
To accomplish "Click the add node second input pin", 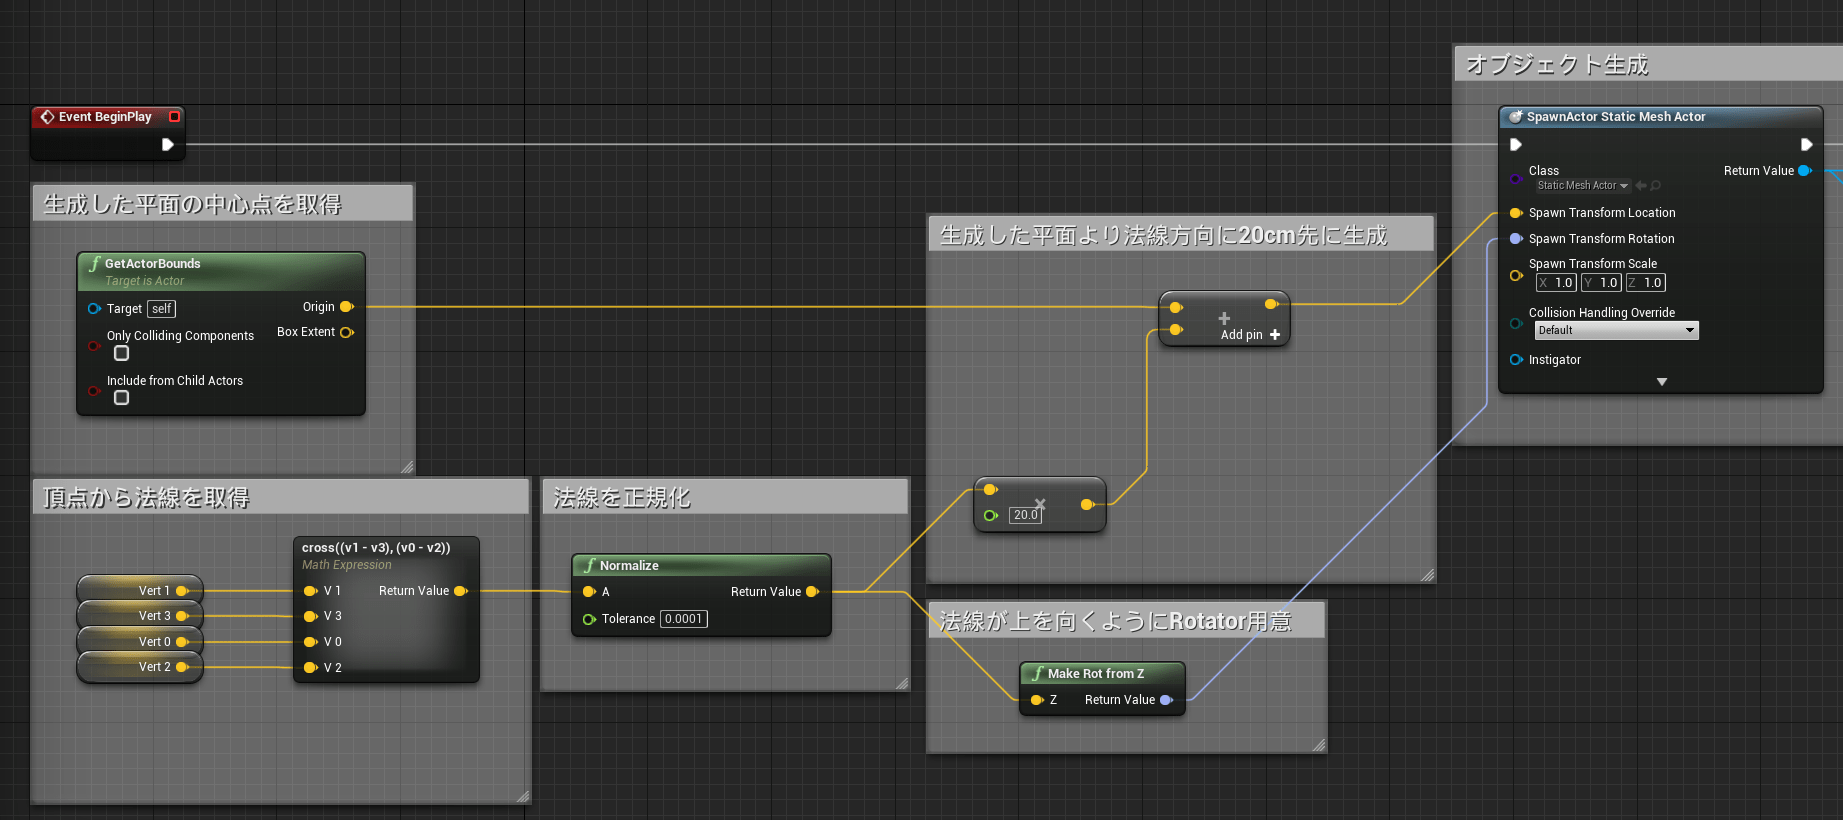I will click(1176, 330).
